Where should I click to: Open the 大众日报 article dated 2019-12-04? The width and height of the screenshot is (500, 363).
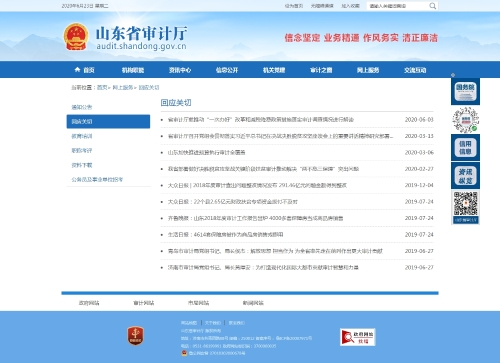[257, 185]
